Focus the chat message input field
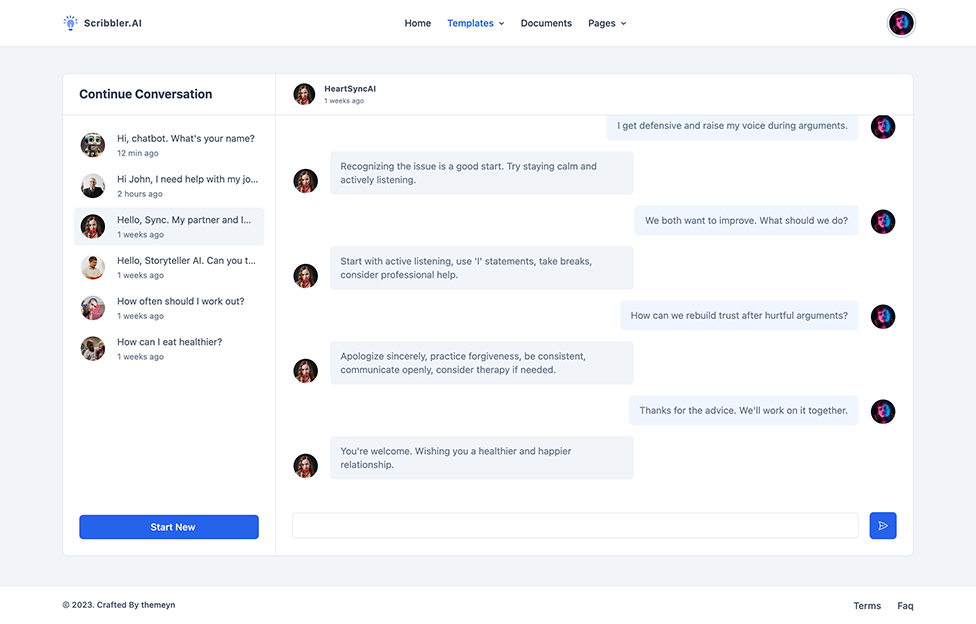 [575, 526]
